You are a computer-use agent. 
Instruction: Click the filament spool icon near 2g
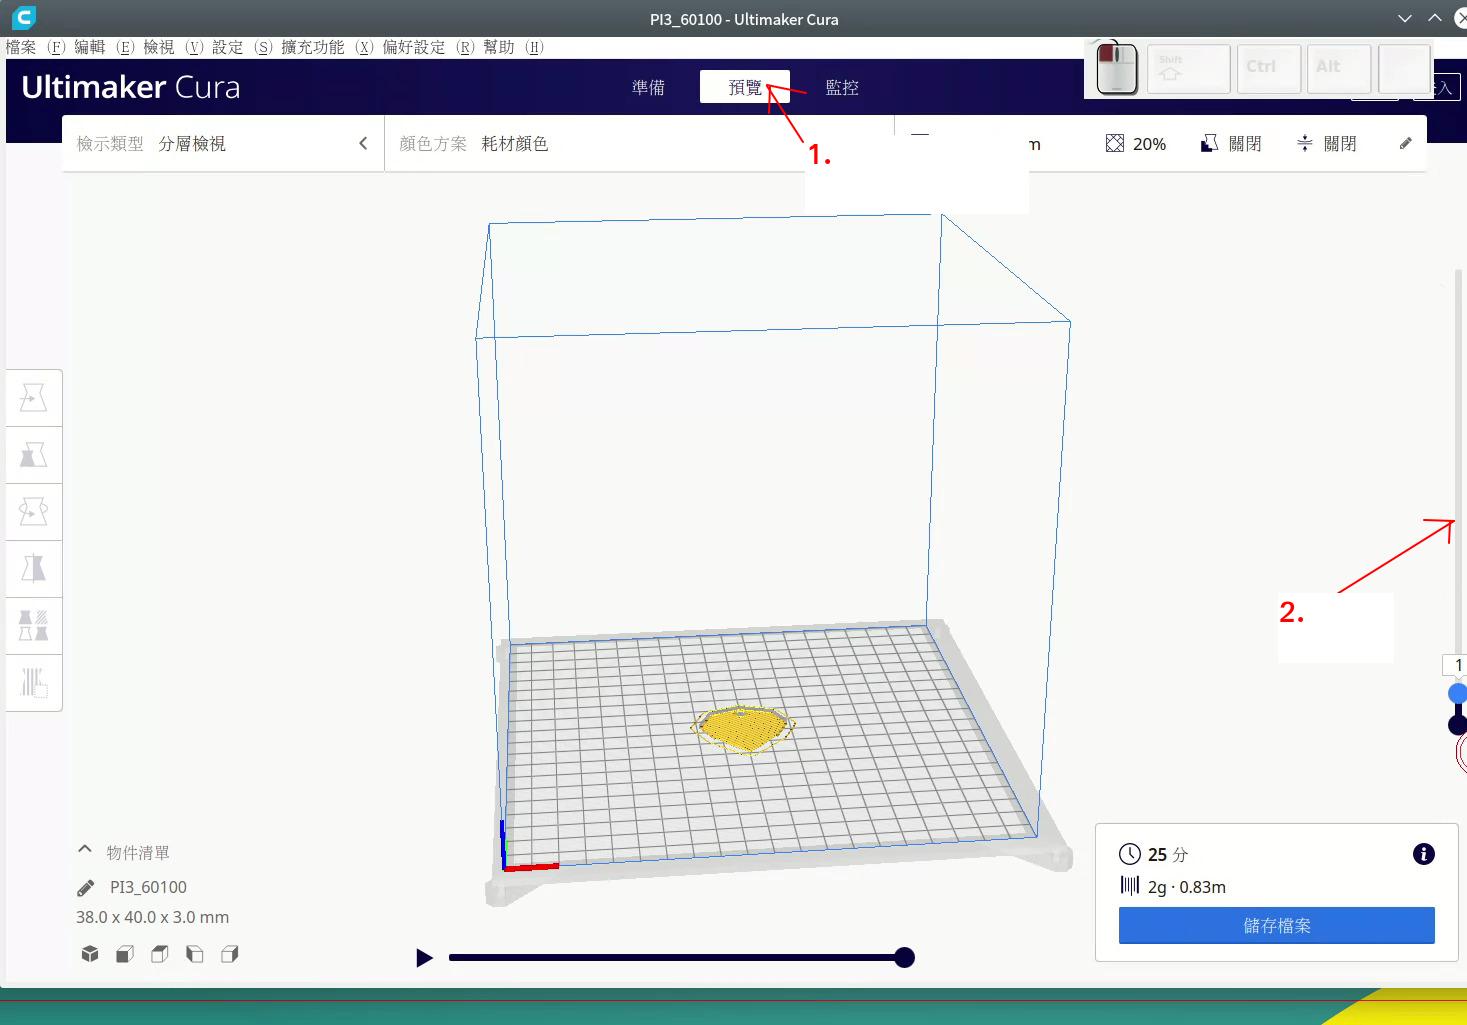point(1129,885)
